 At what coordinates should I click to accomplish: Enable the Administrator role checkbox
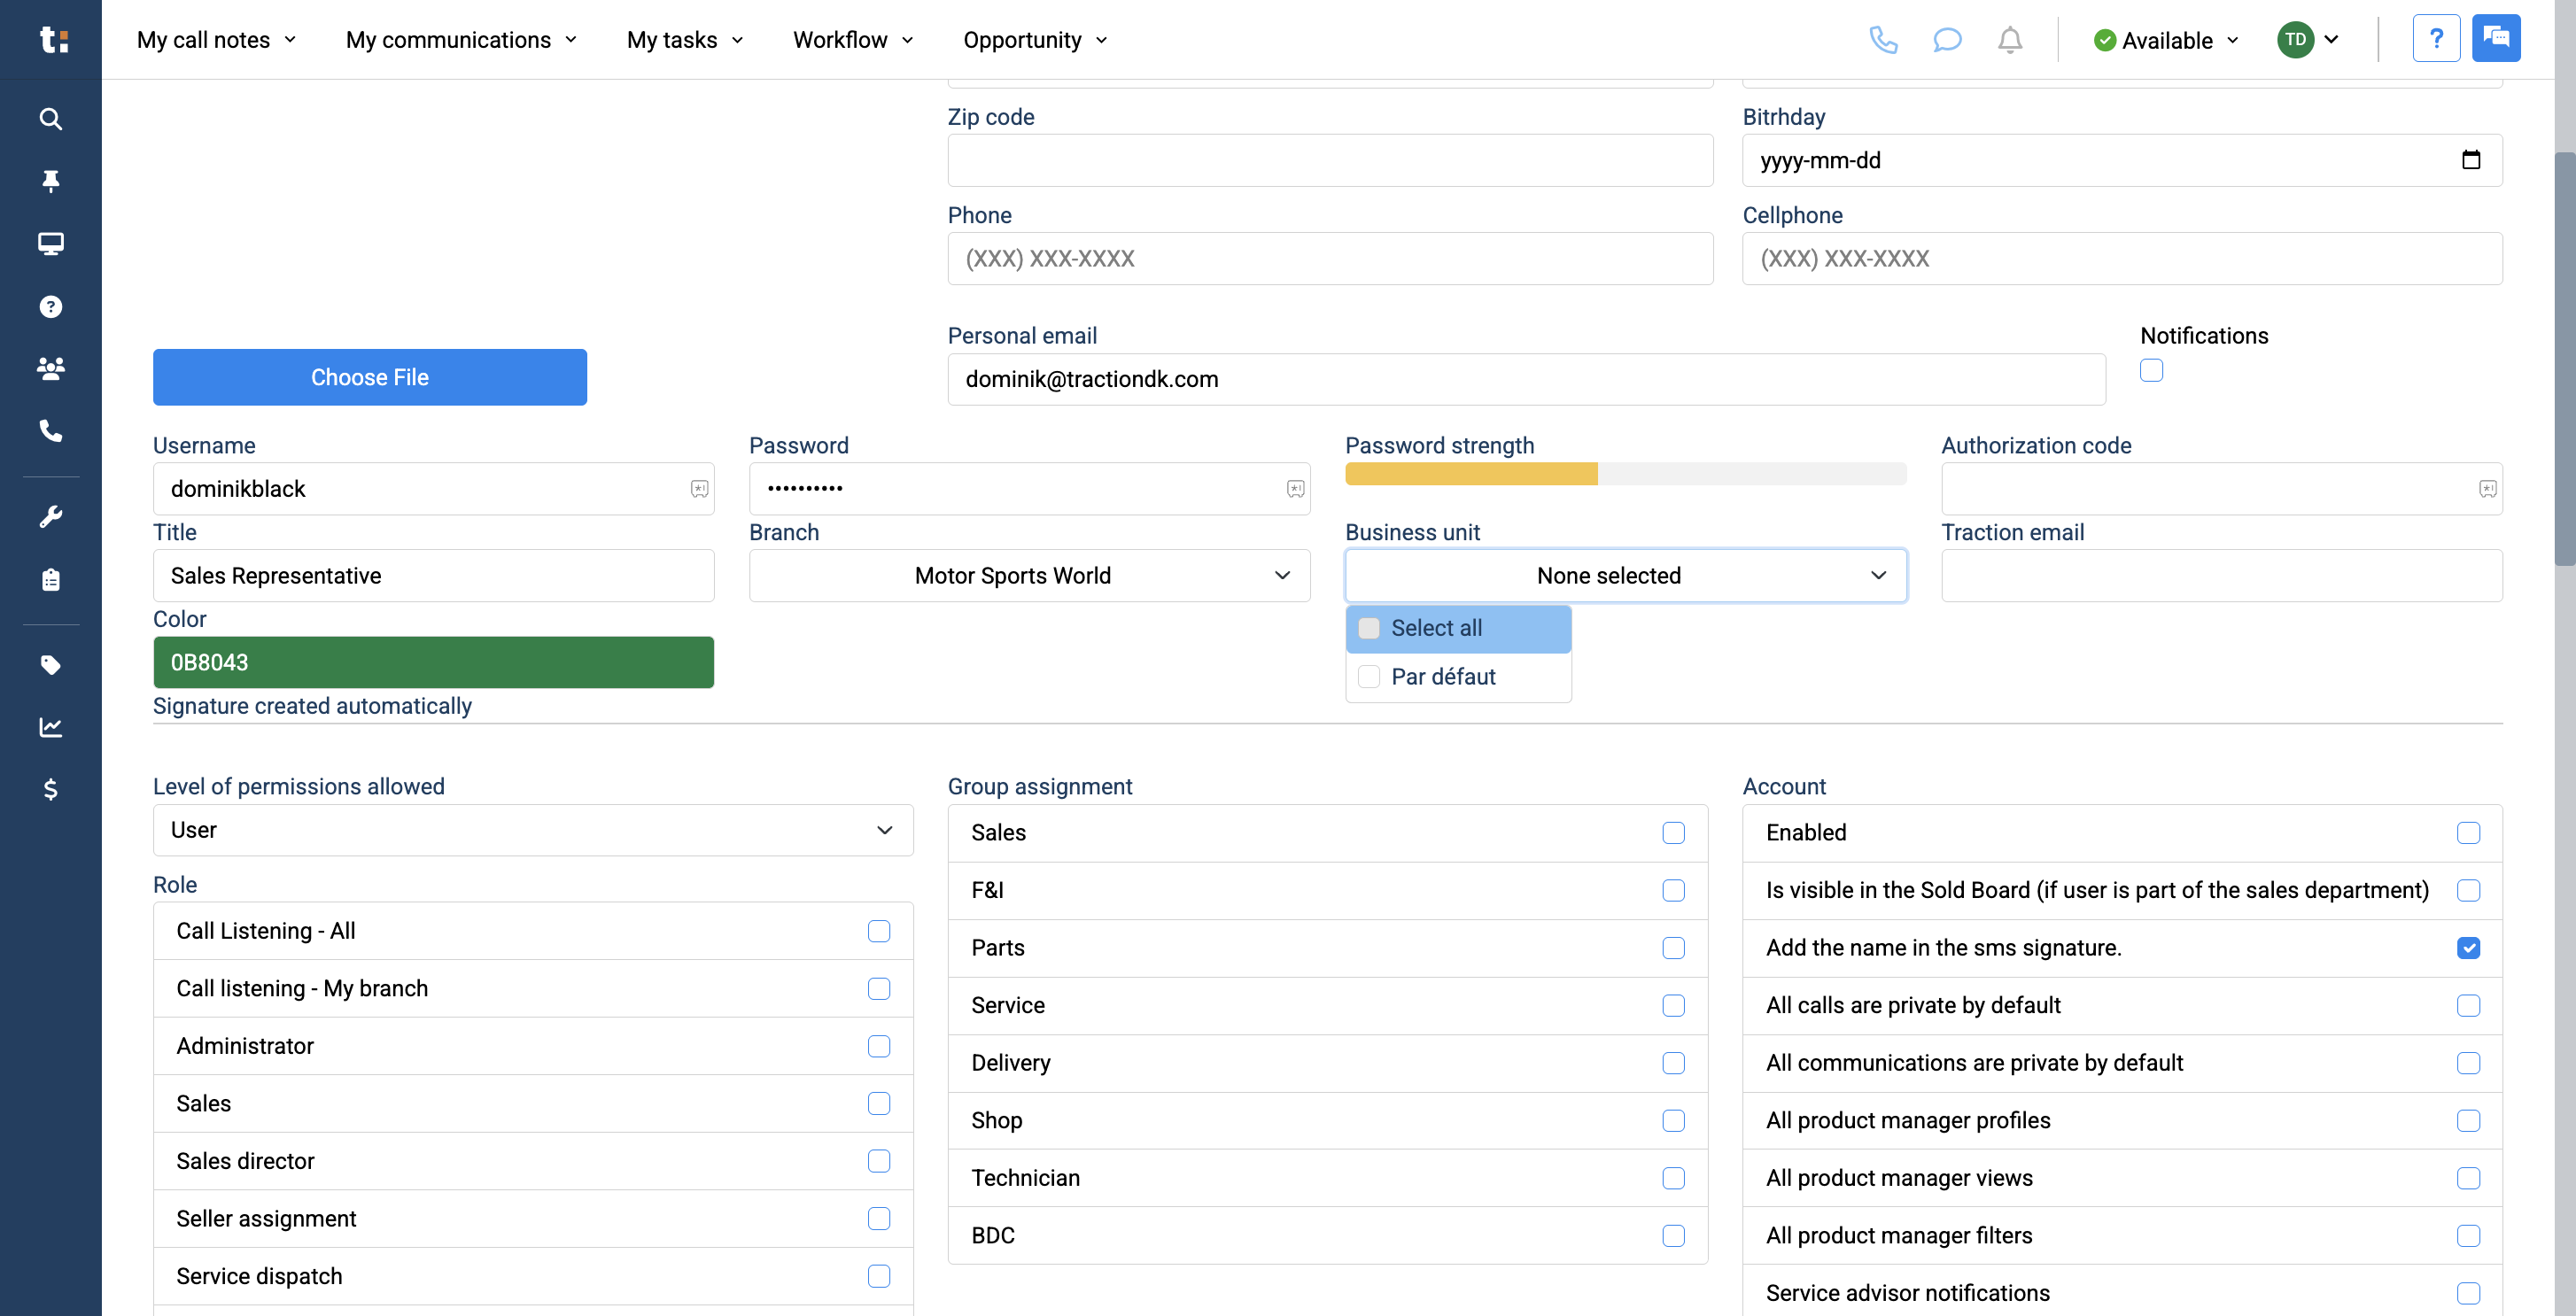click(879, 1046)
